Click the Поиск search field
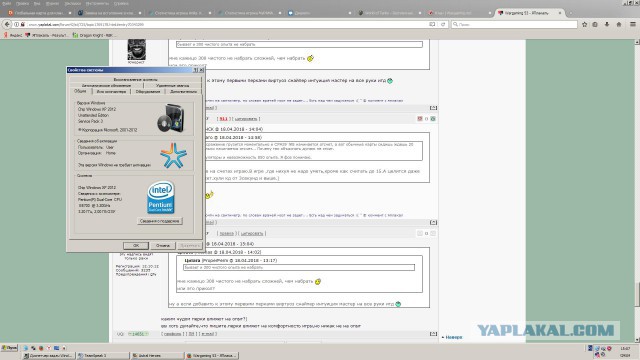Viewport: 640px width, 360px height. (514, 24)
